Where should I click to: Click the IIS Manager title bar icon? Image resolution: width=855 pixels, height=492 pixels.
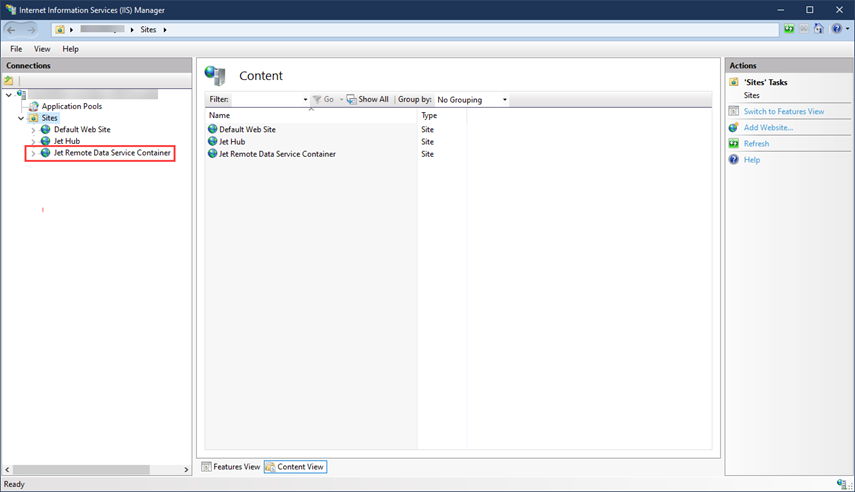(x=11, y=10)
